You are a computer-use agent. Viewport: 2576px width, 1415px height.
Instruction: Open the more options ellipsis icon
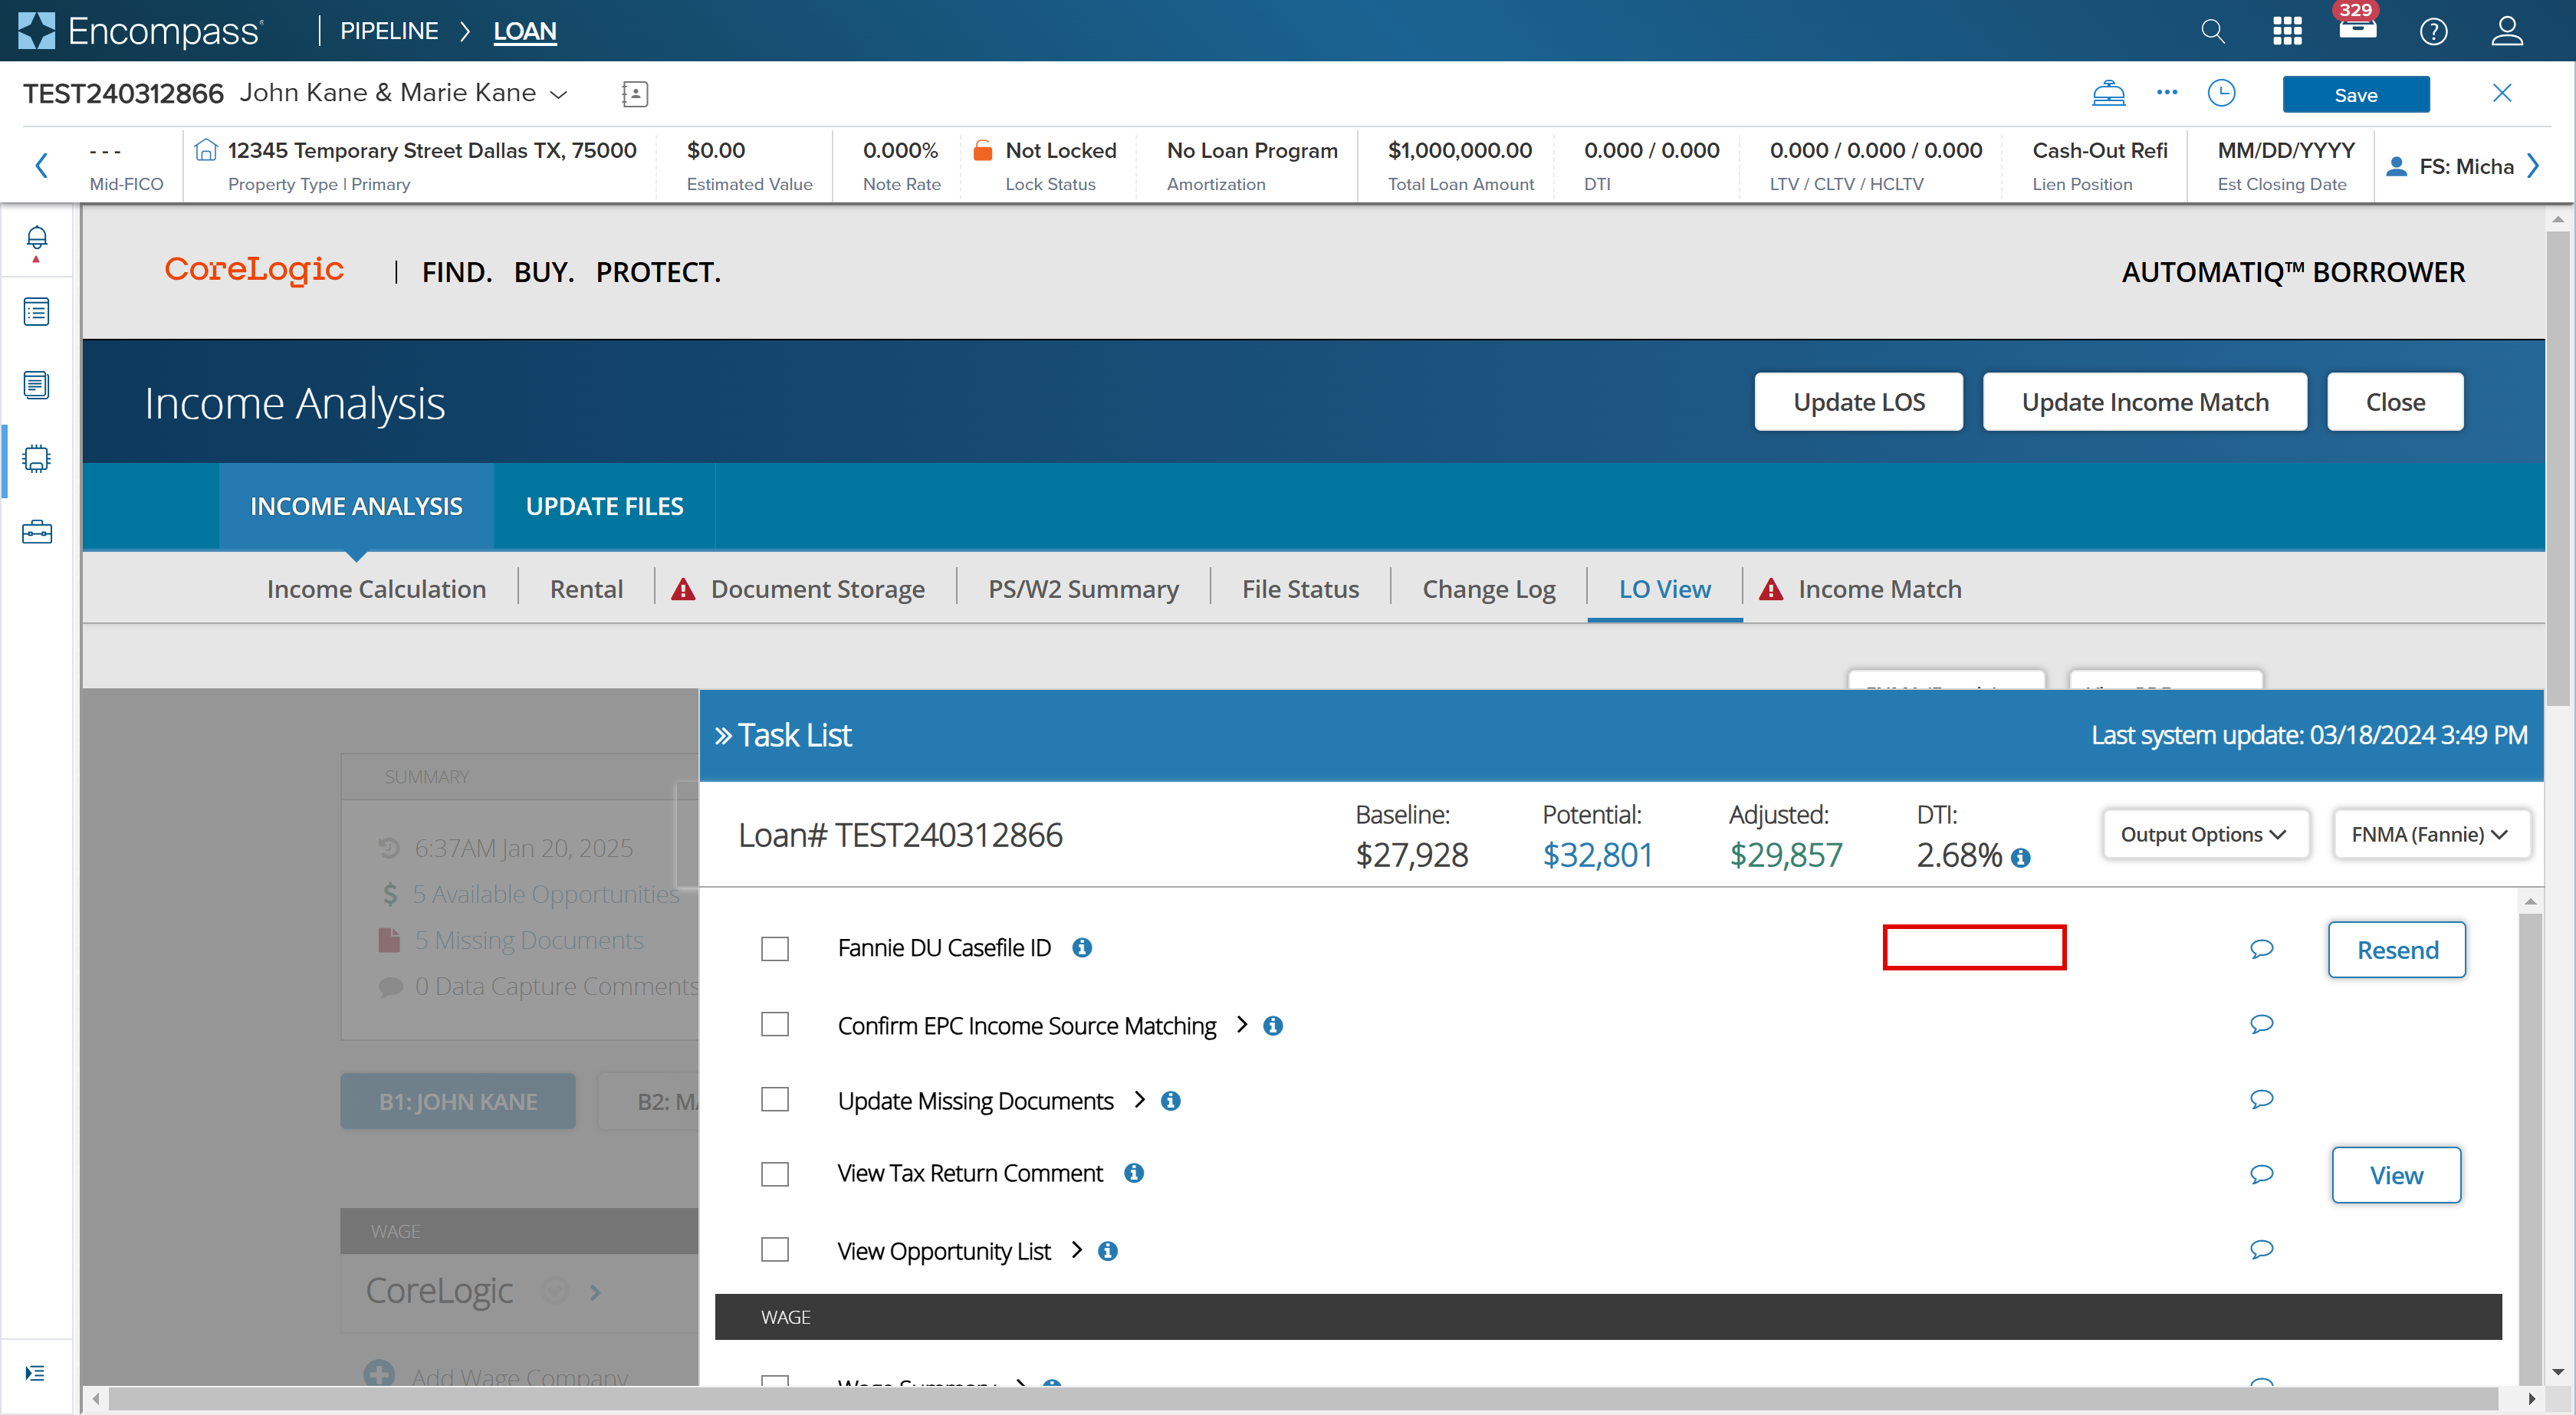click(2167, 92)
